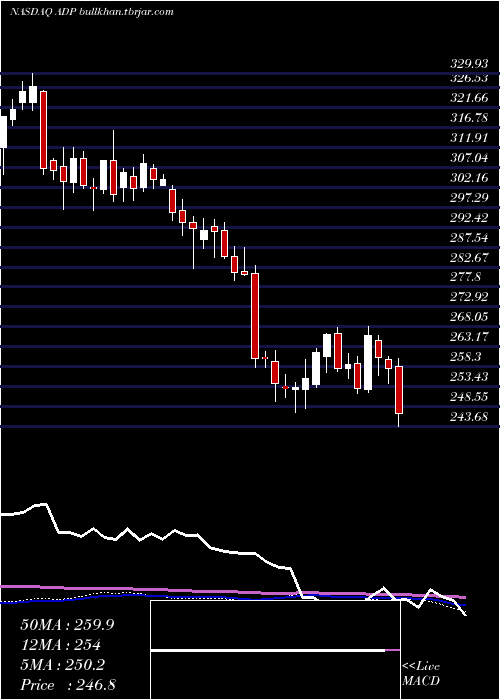Click the 287.54 price label
500x700 pixels.
469,237
